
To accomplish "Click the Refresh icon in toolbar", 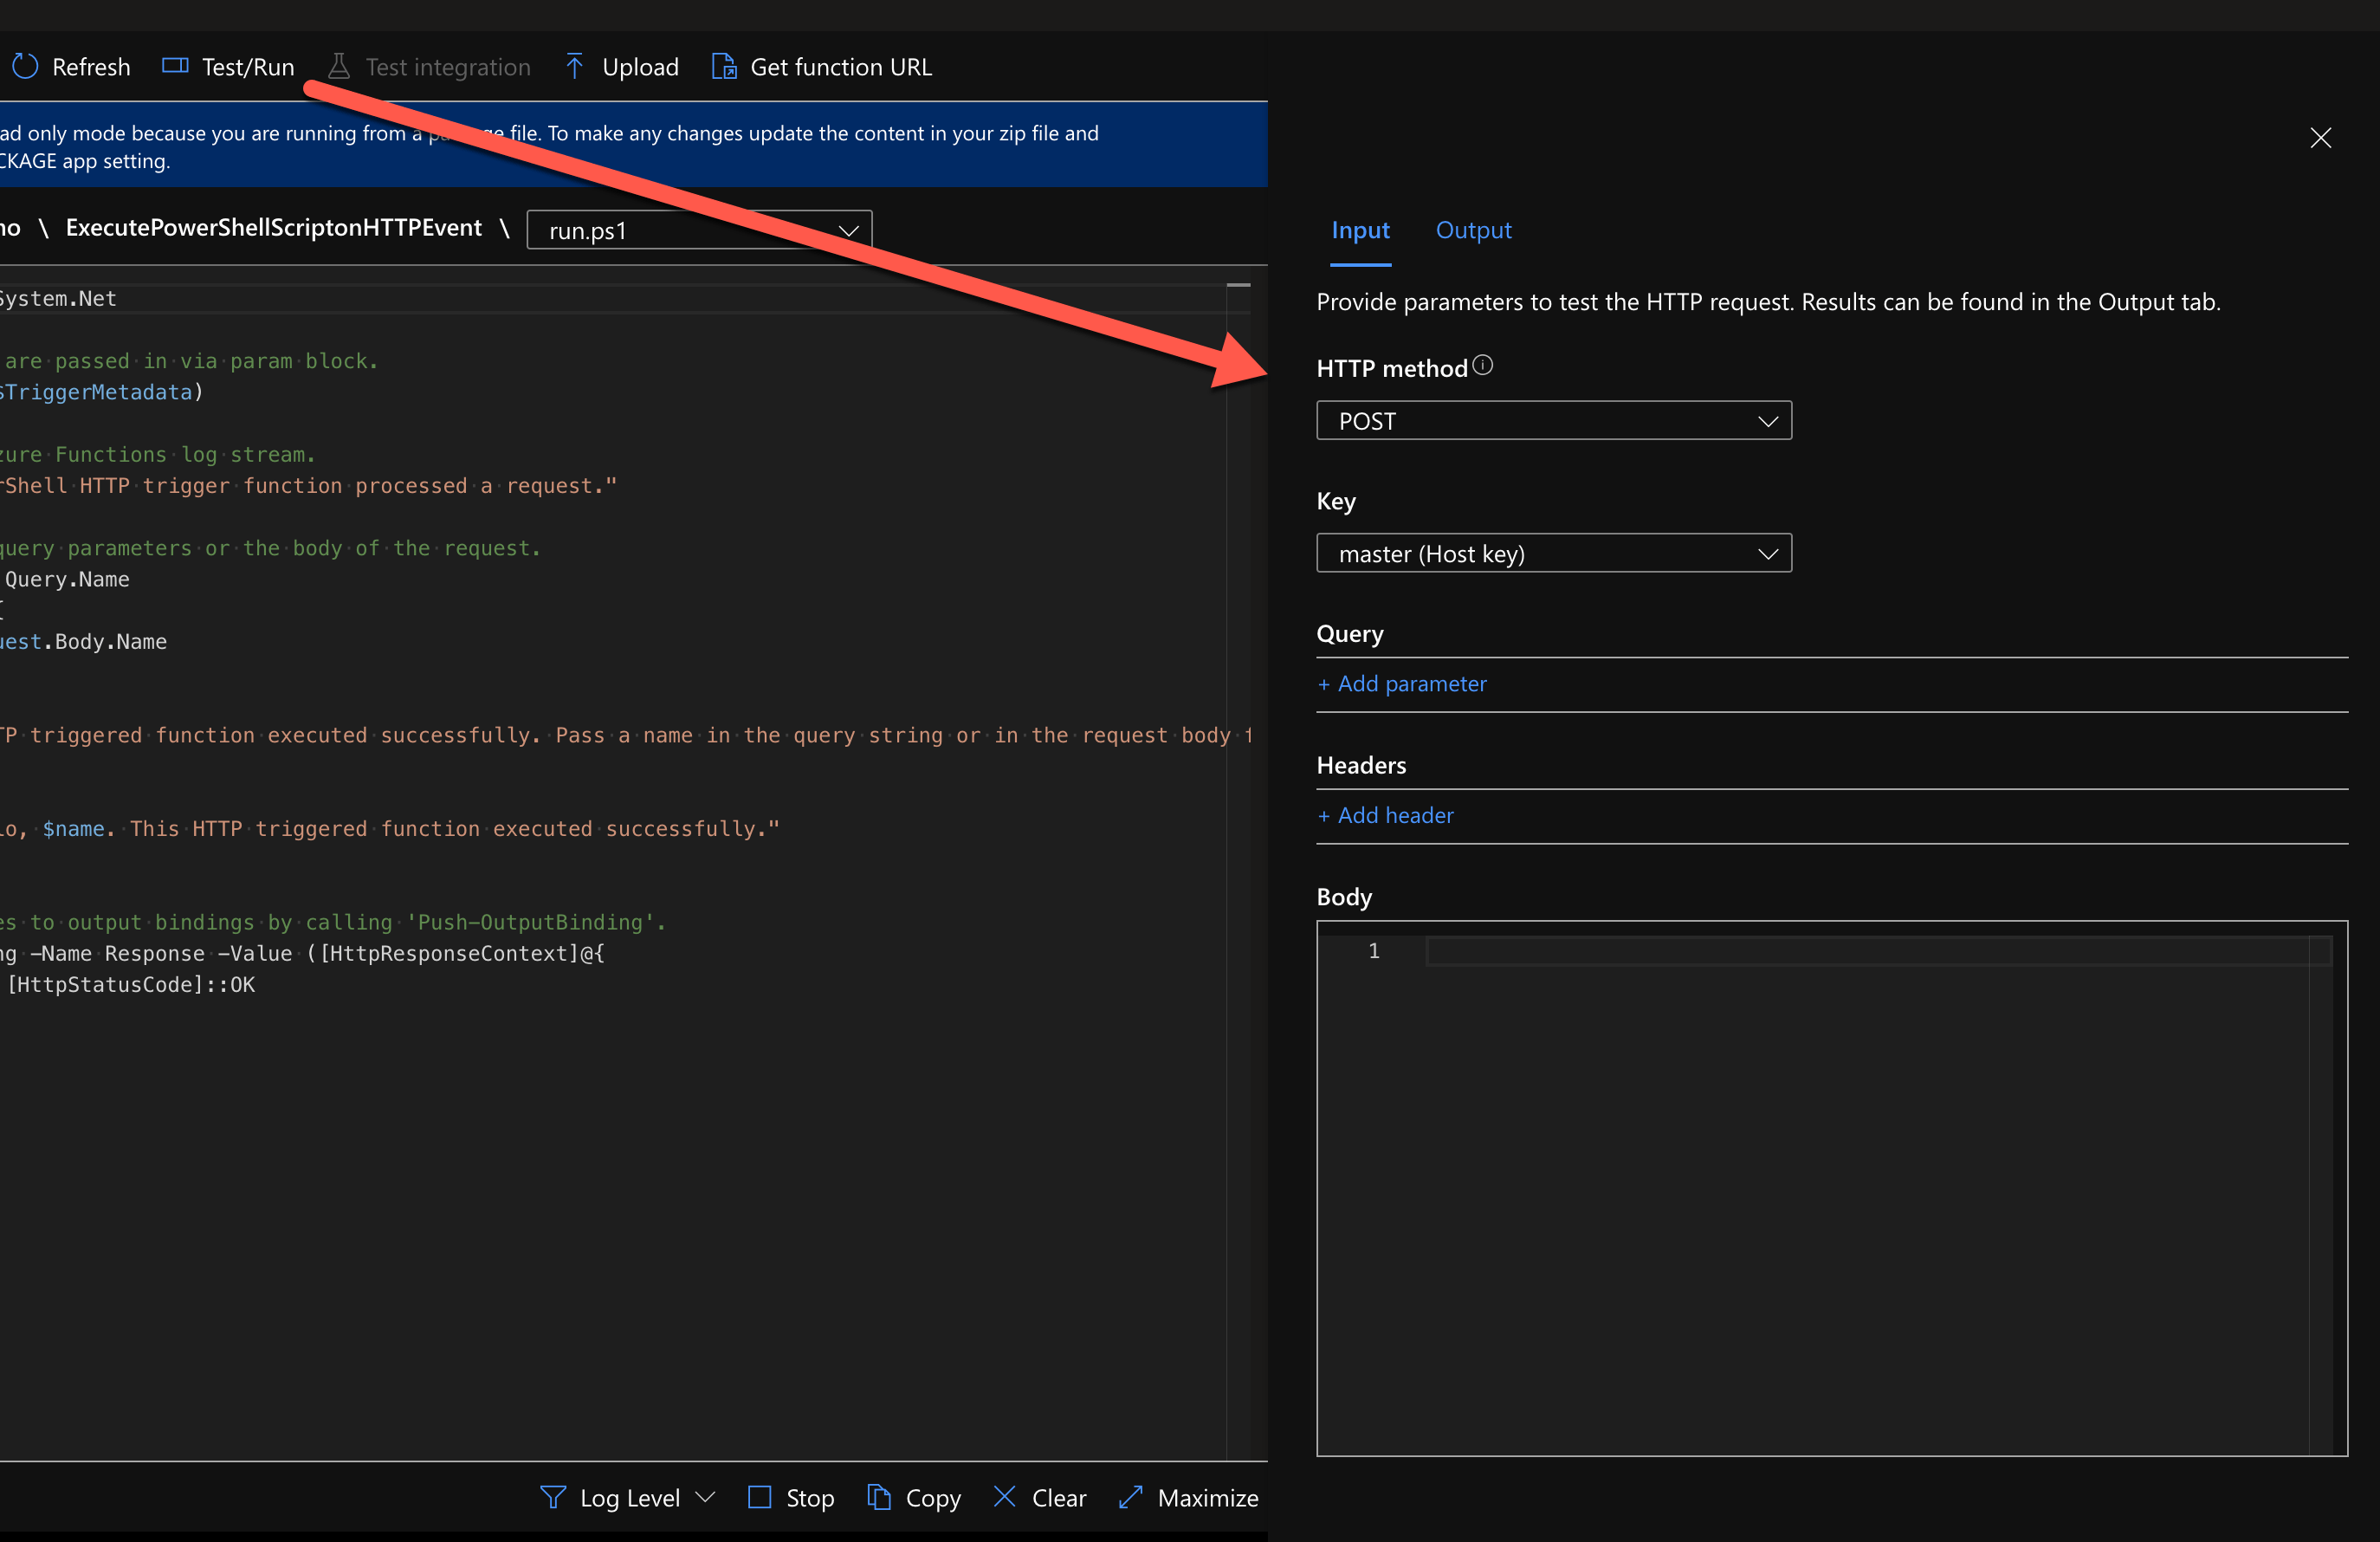I will click(x=25, y=67).
